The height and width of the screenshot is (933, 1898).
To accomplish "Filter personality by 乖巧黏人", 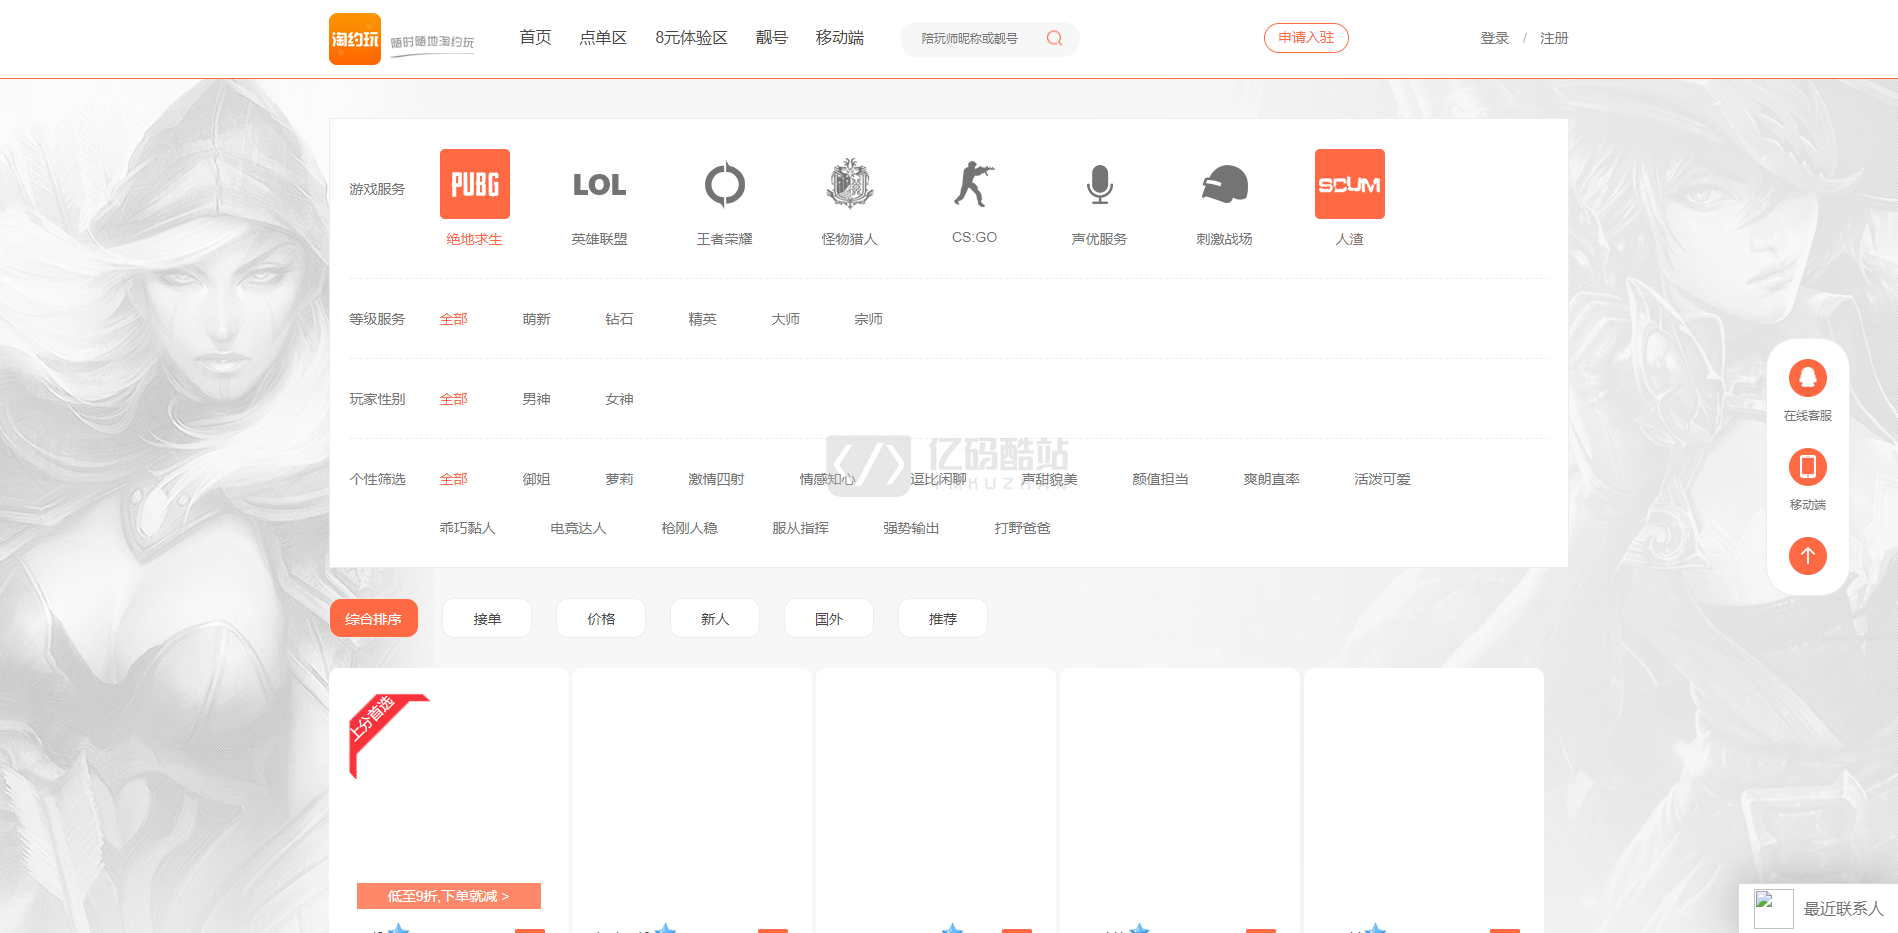I will click(468, 528).
